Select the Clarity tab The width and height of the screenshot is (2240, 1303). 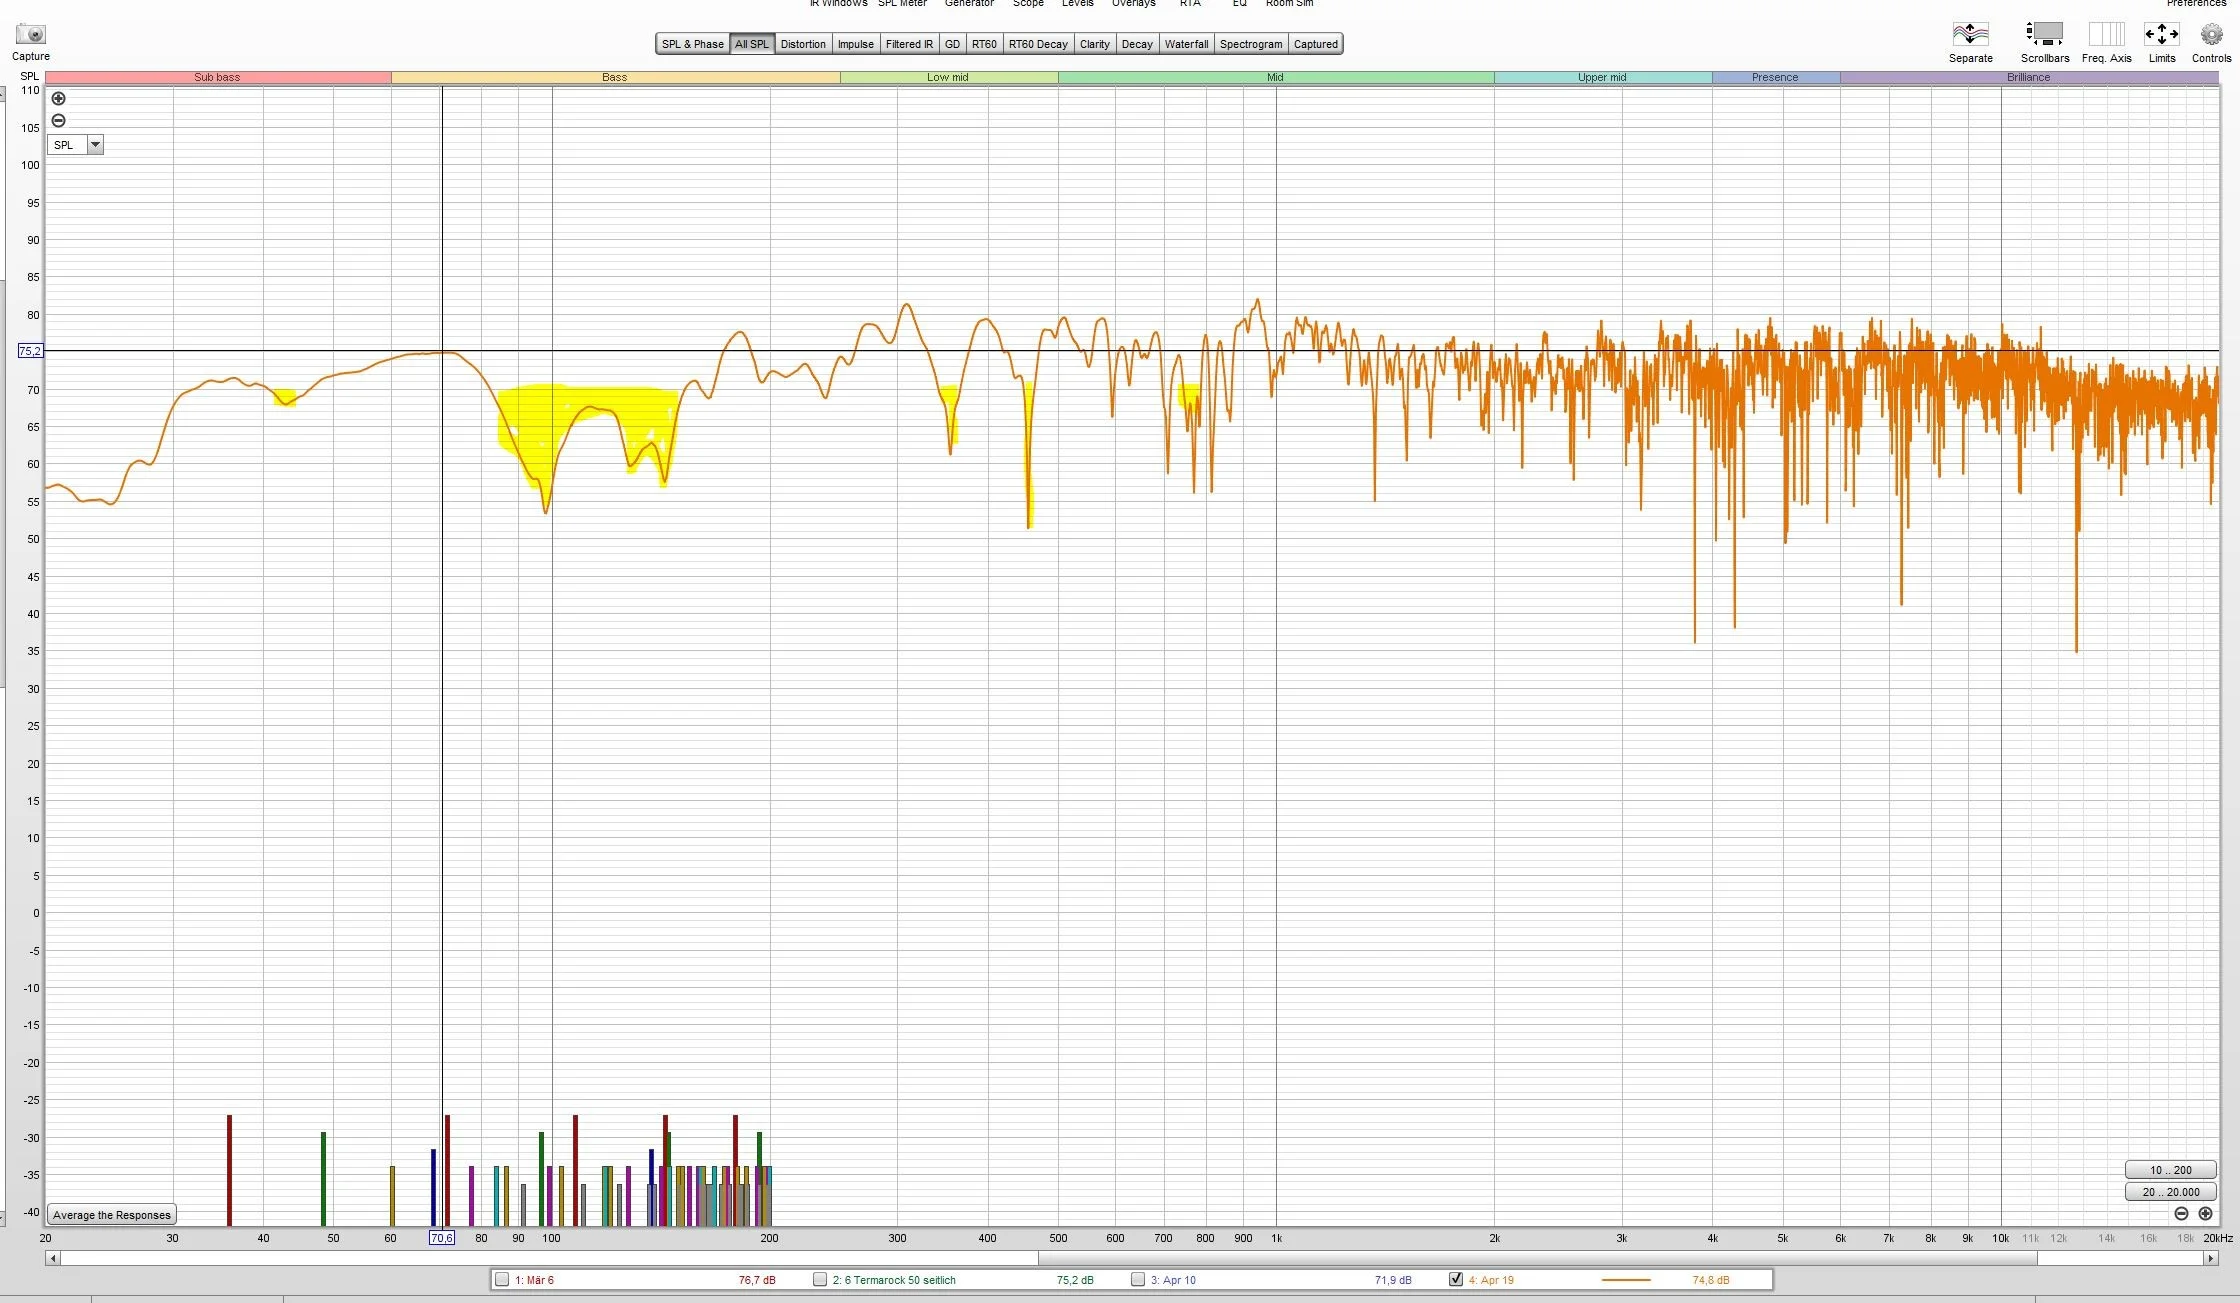1094,44
